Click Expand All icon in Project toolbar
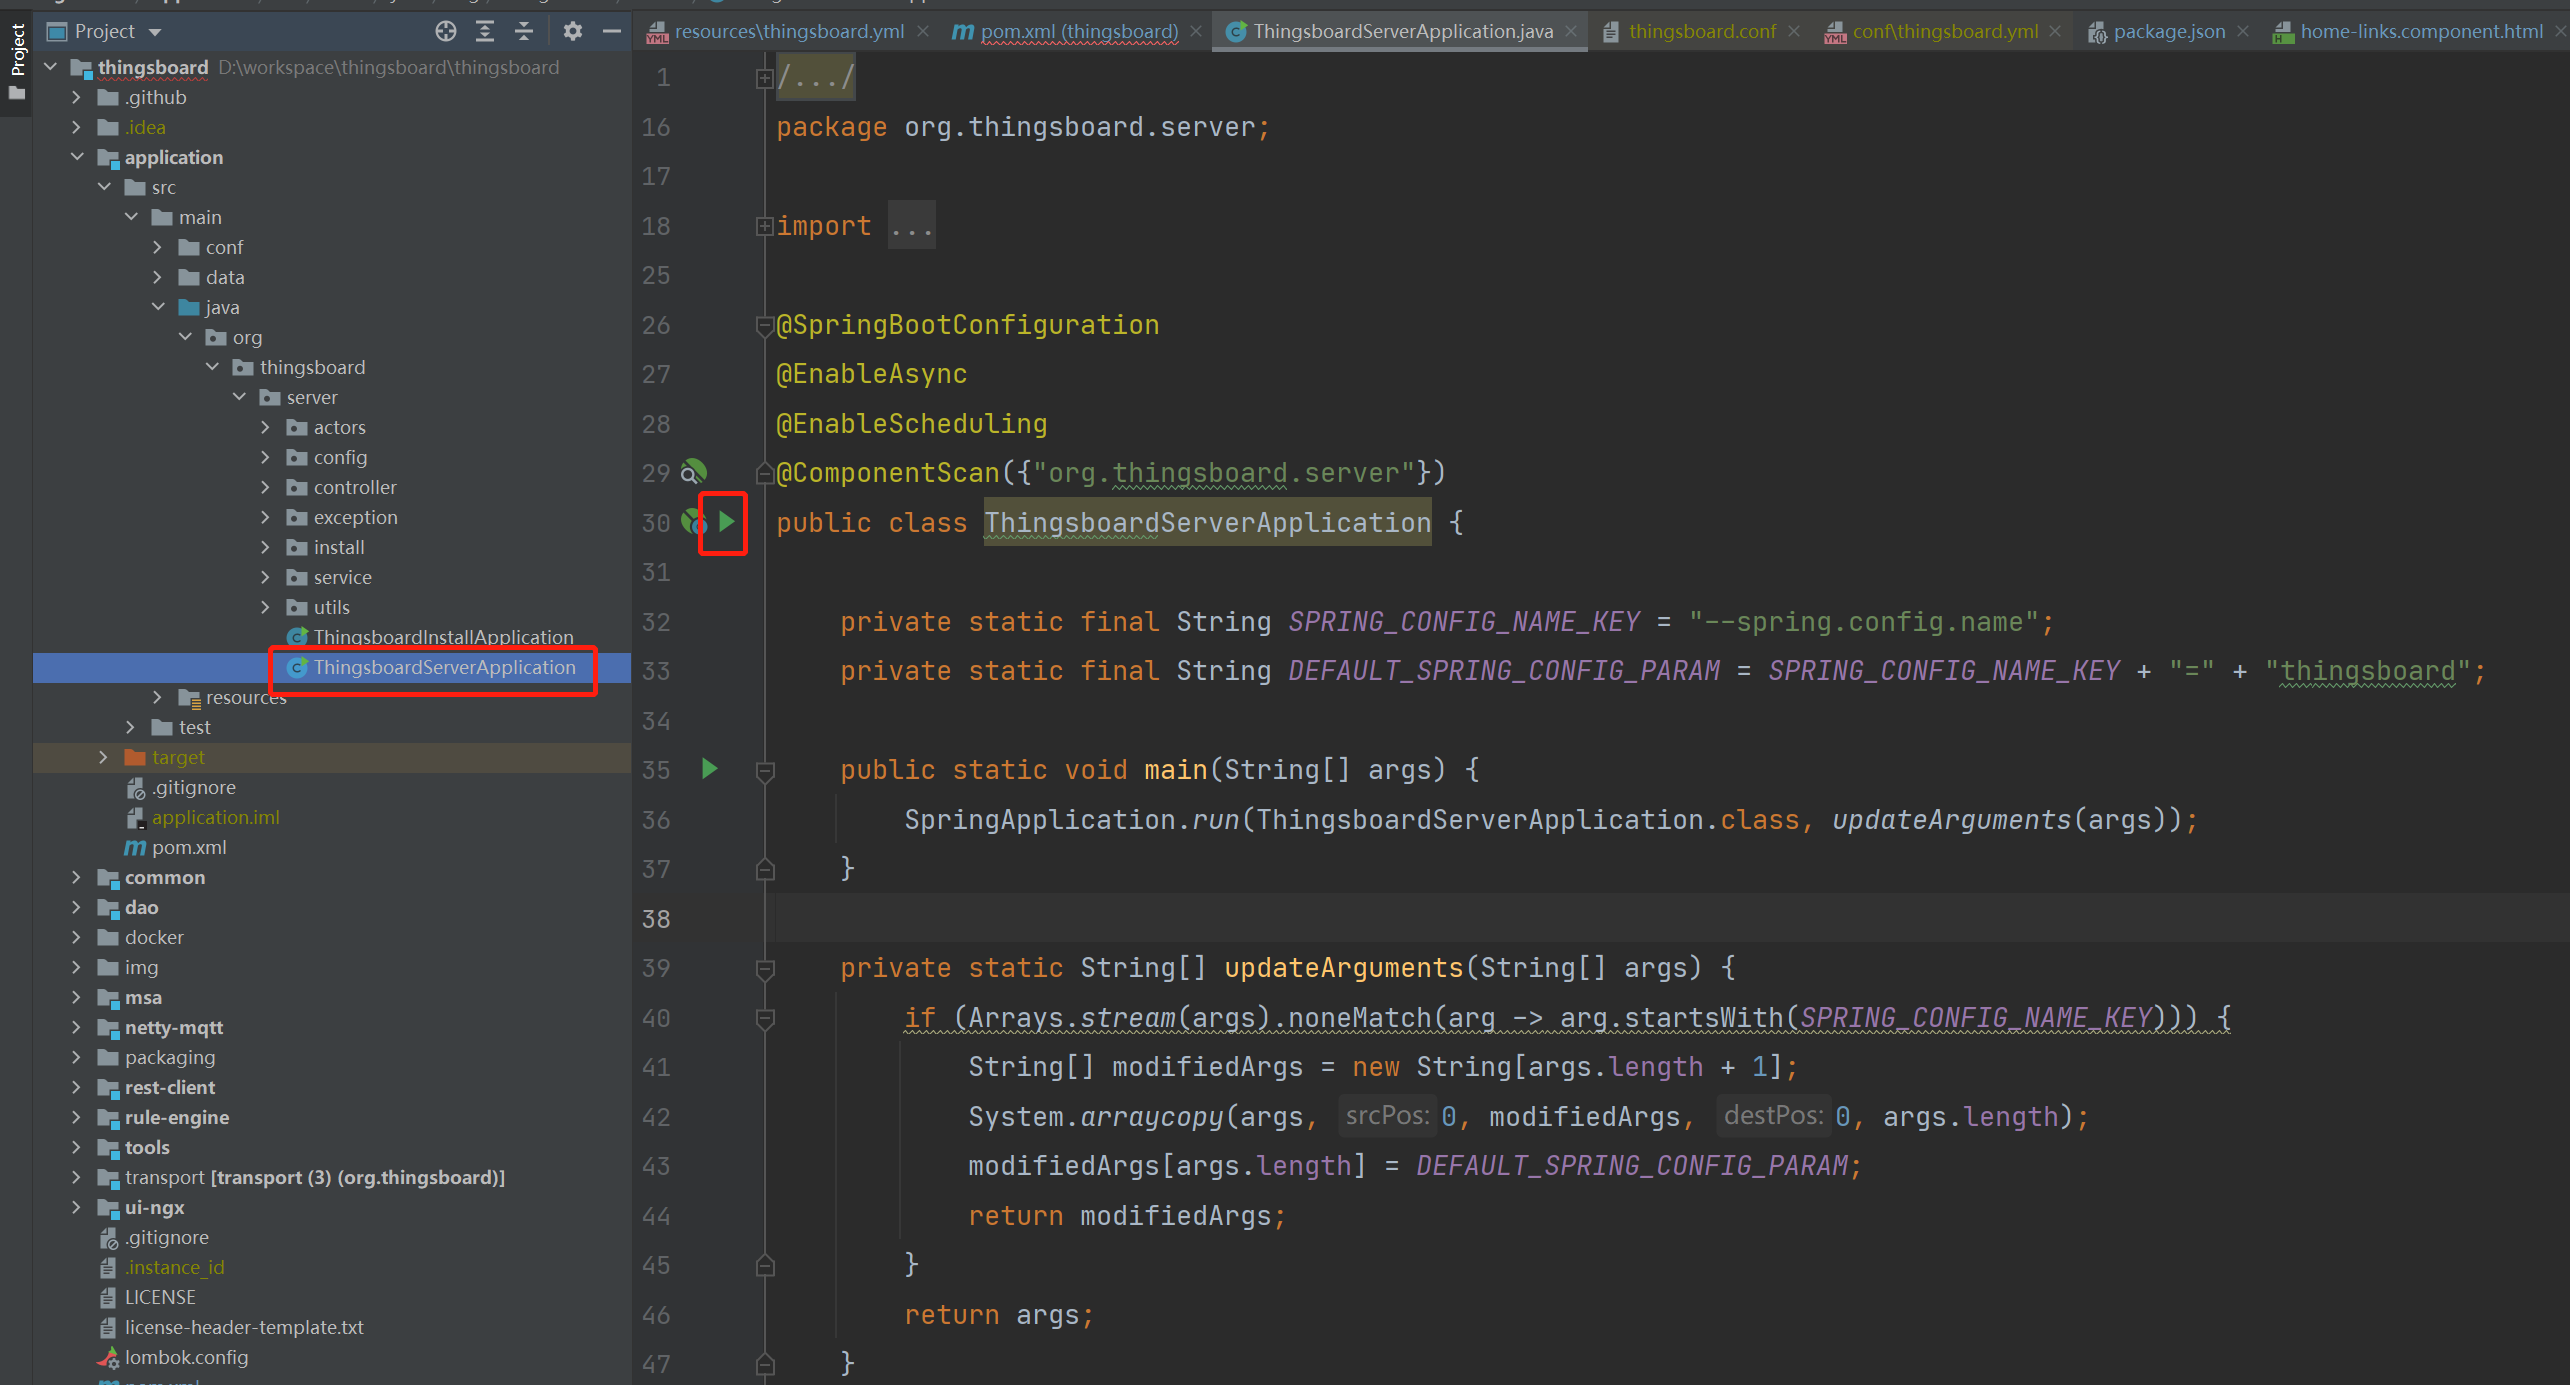Image resolution: width=2570 pixels, height=1385 pixels. point(485,31)
